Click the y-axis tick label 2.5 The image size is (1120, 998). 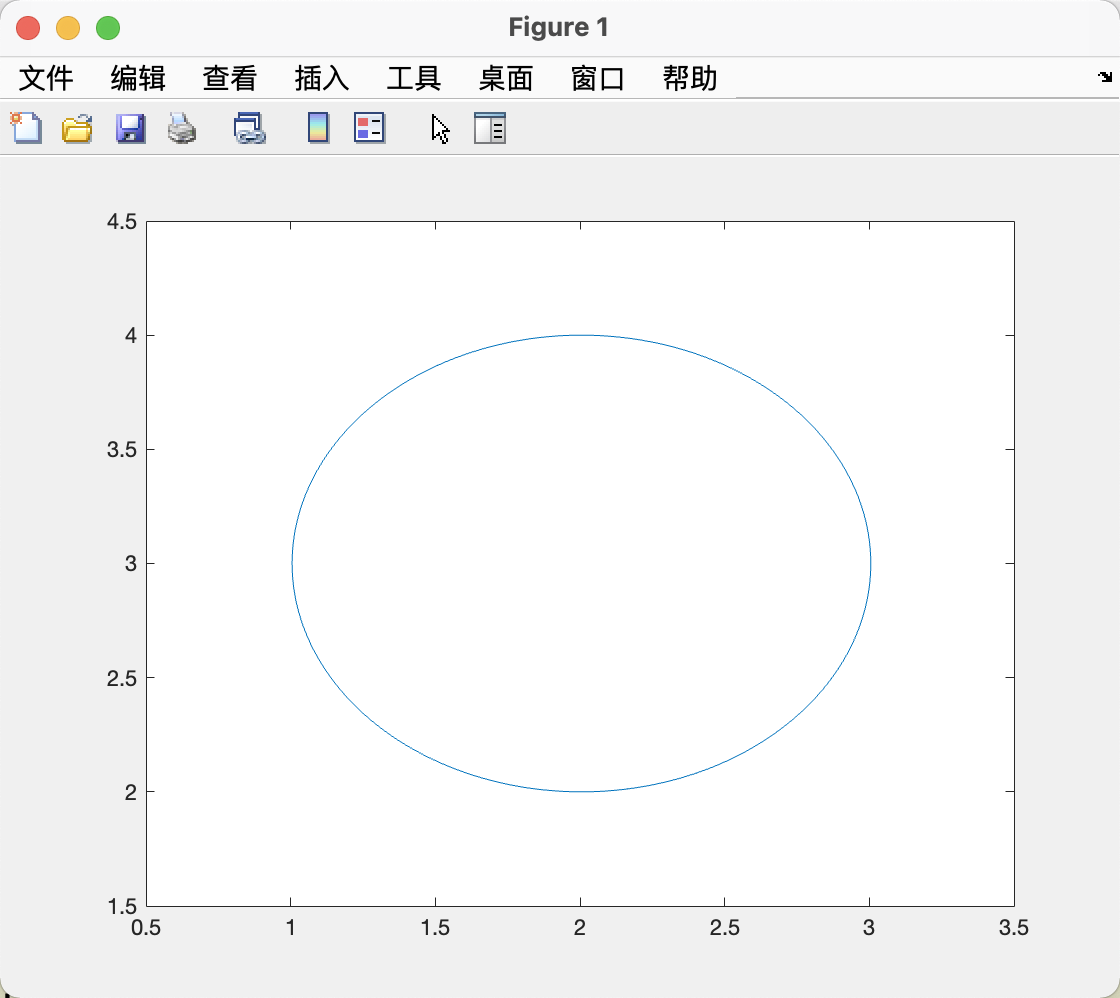click(x=121, y=678)
